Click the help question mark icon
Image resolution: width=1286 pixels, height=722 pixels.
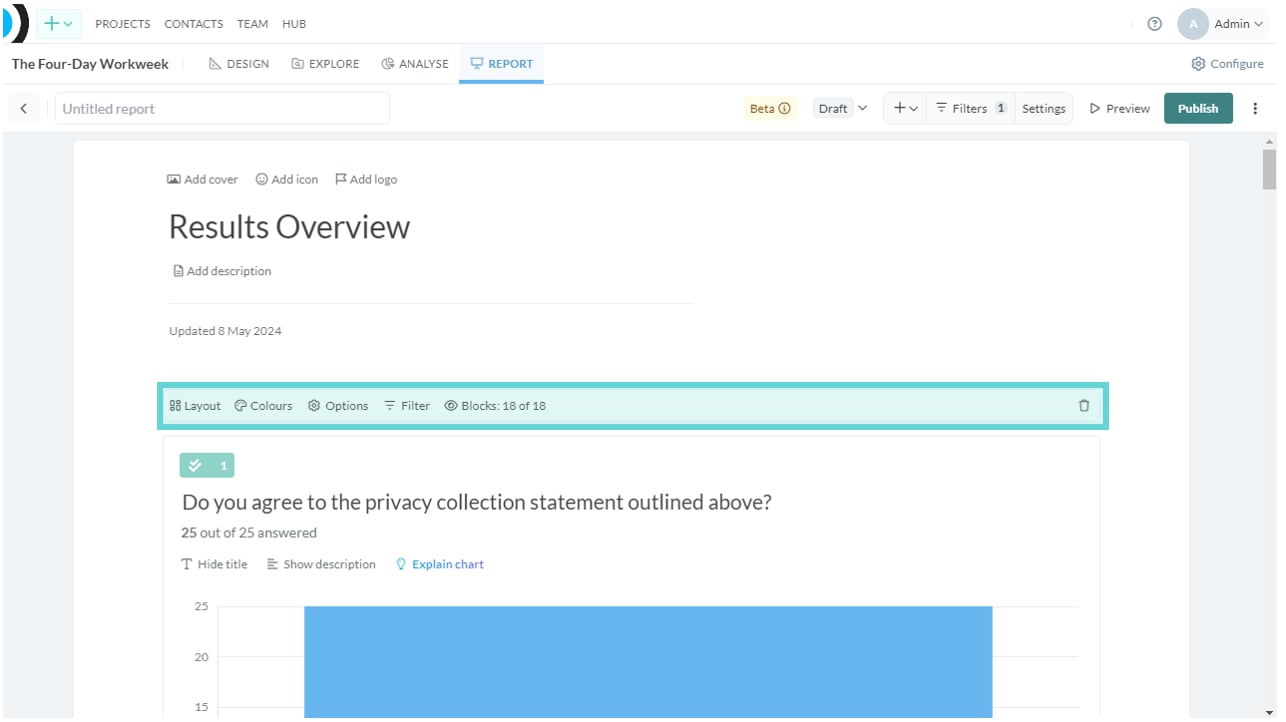tap(1155, 24)
